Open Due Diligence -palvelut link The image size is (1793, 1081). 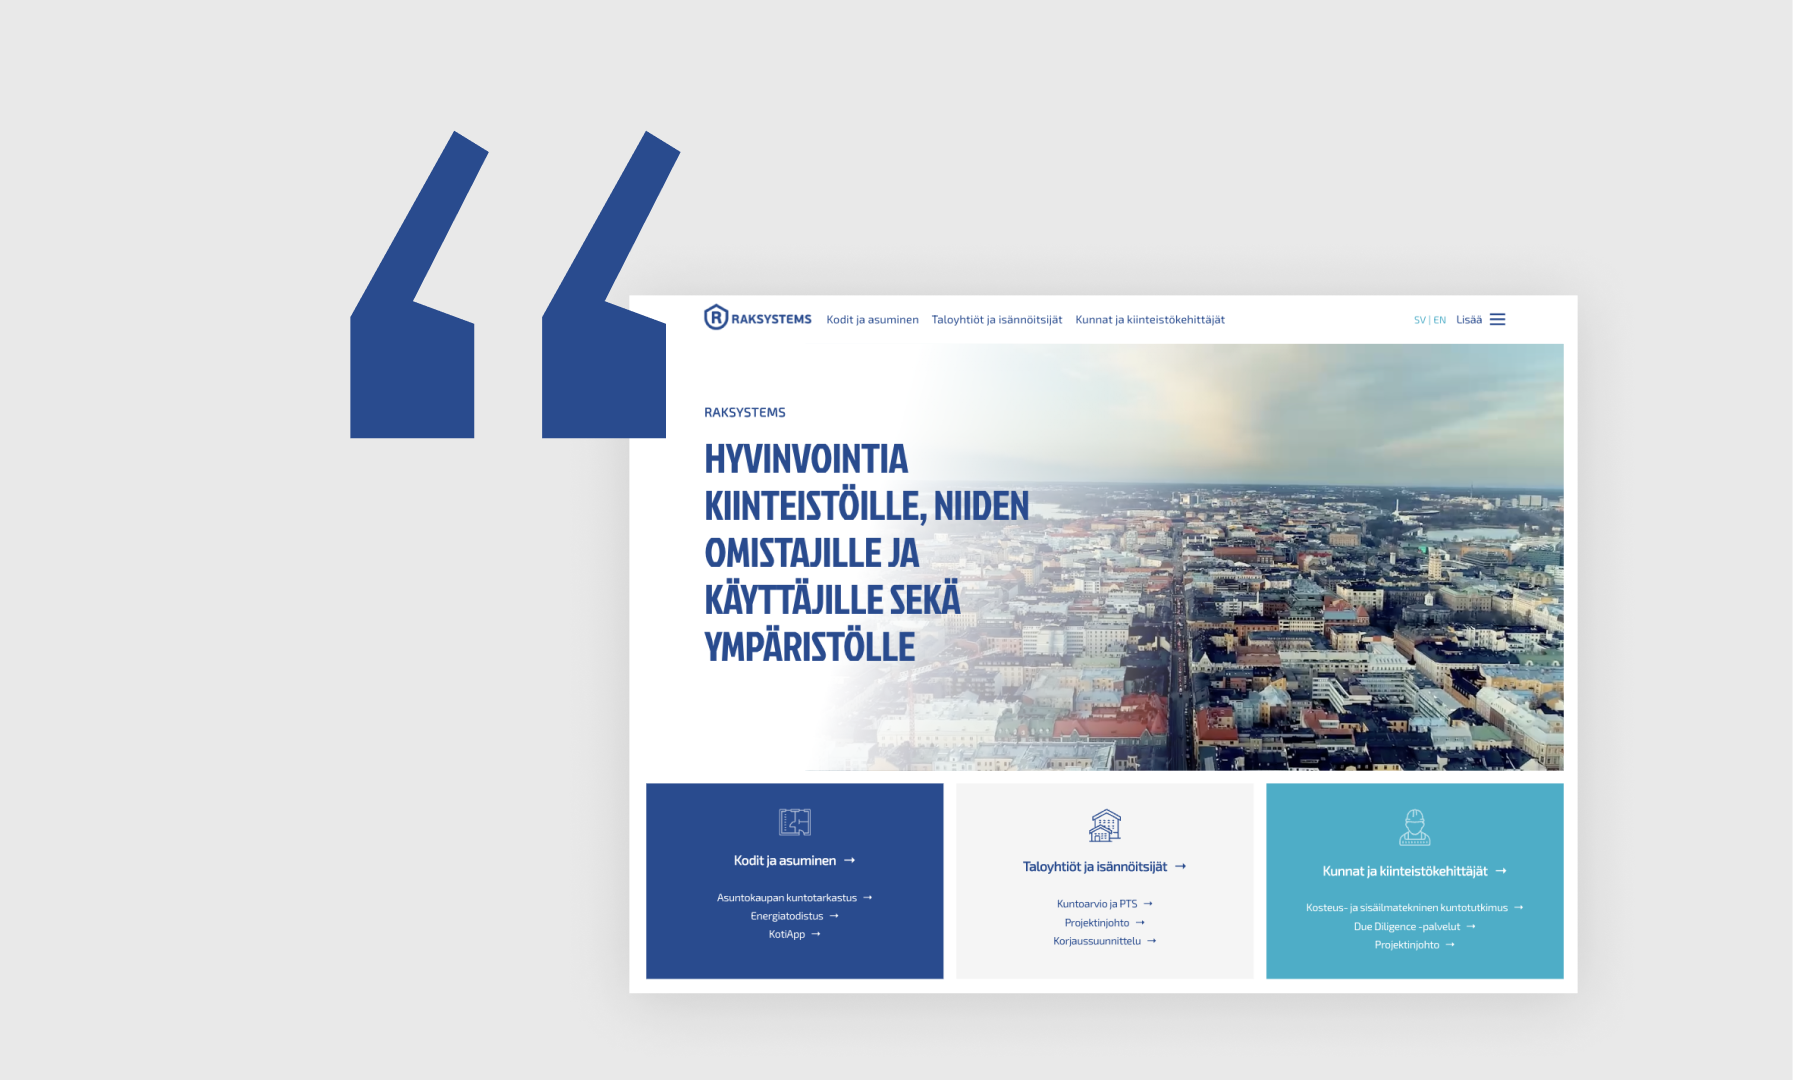[1414, 927]
